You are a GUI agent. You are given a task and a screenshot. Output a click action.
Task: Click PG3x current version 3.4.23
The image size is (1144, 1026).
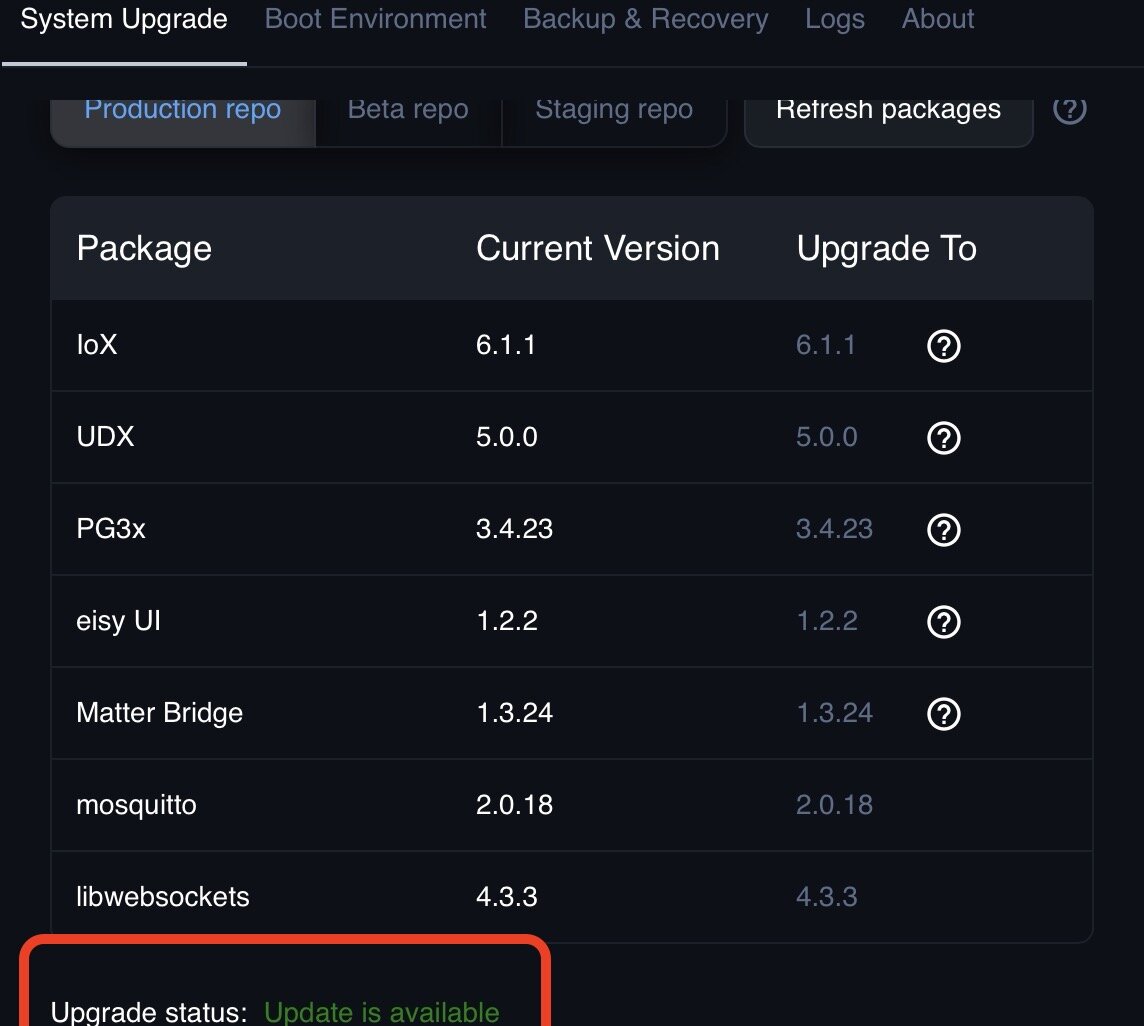[x=514, y=528]
